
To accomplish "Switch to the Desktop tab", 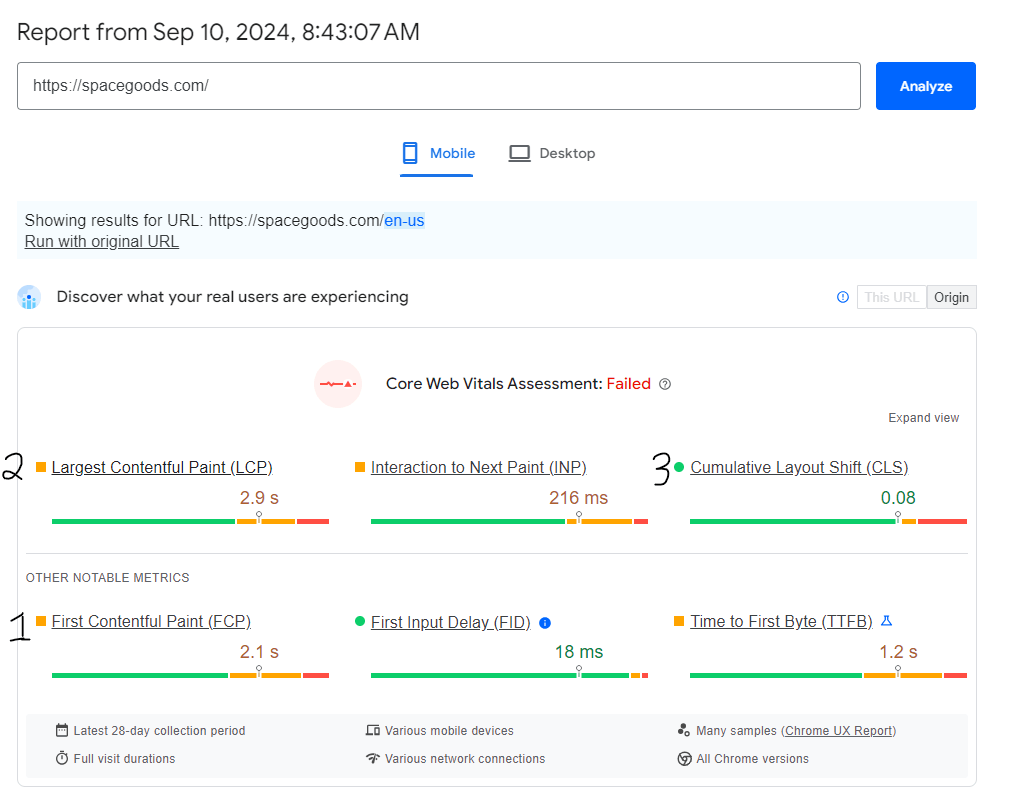I will point(552,153).
